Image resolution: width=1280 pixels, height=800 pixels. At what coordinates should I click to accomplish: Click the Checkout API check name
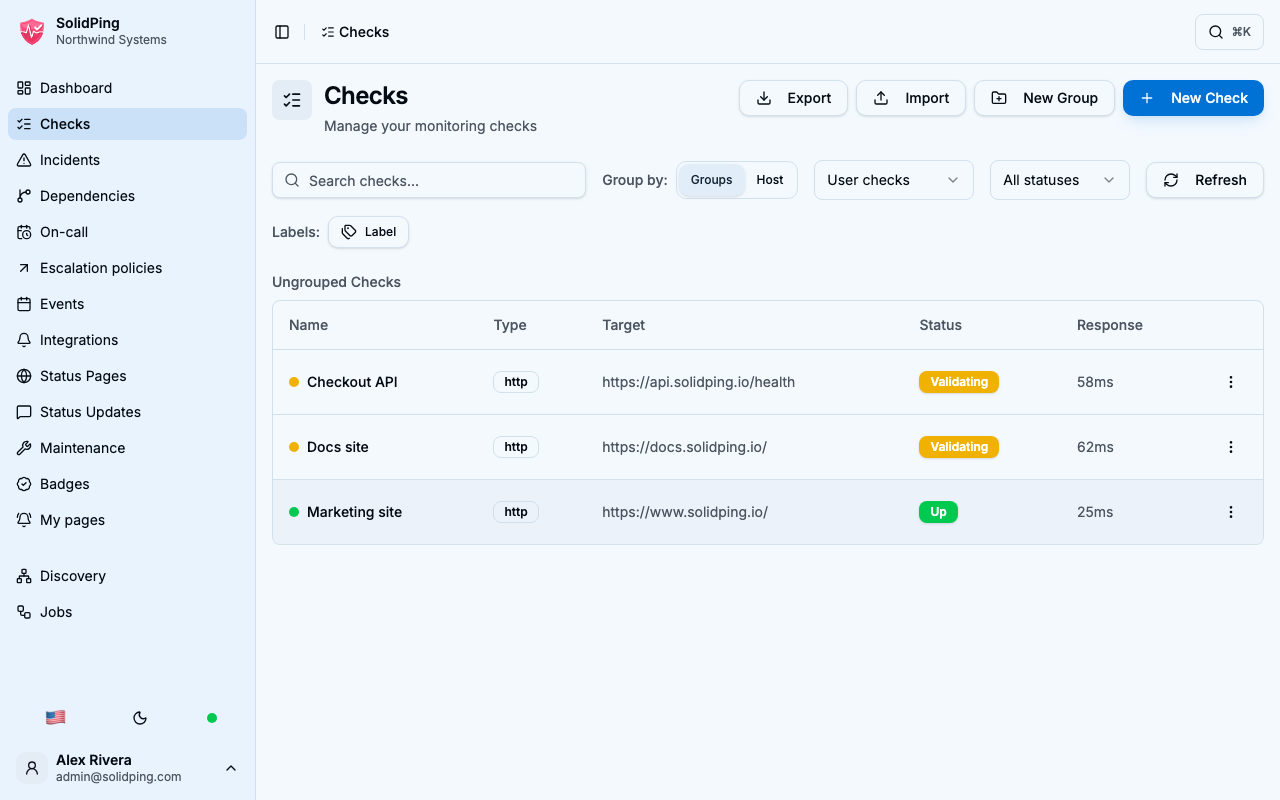(x=352, y=382)
